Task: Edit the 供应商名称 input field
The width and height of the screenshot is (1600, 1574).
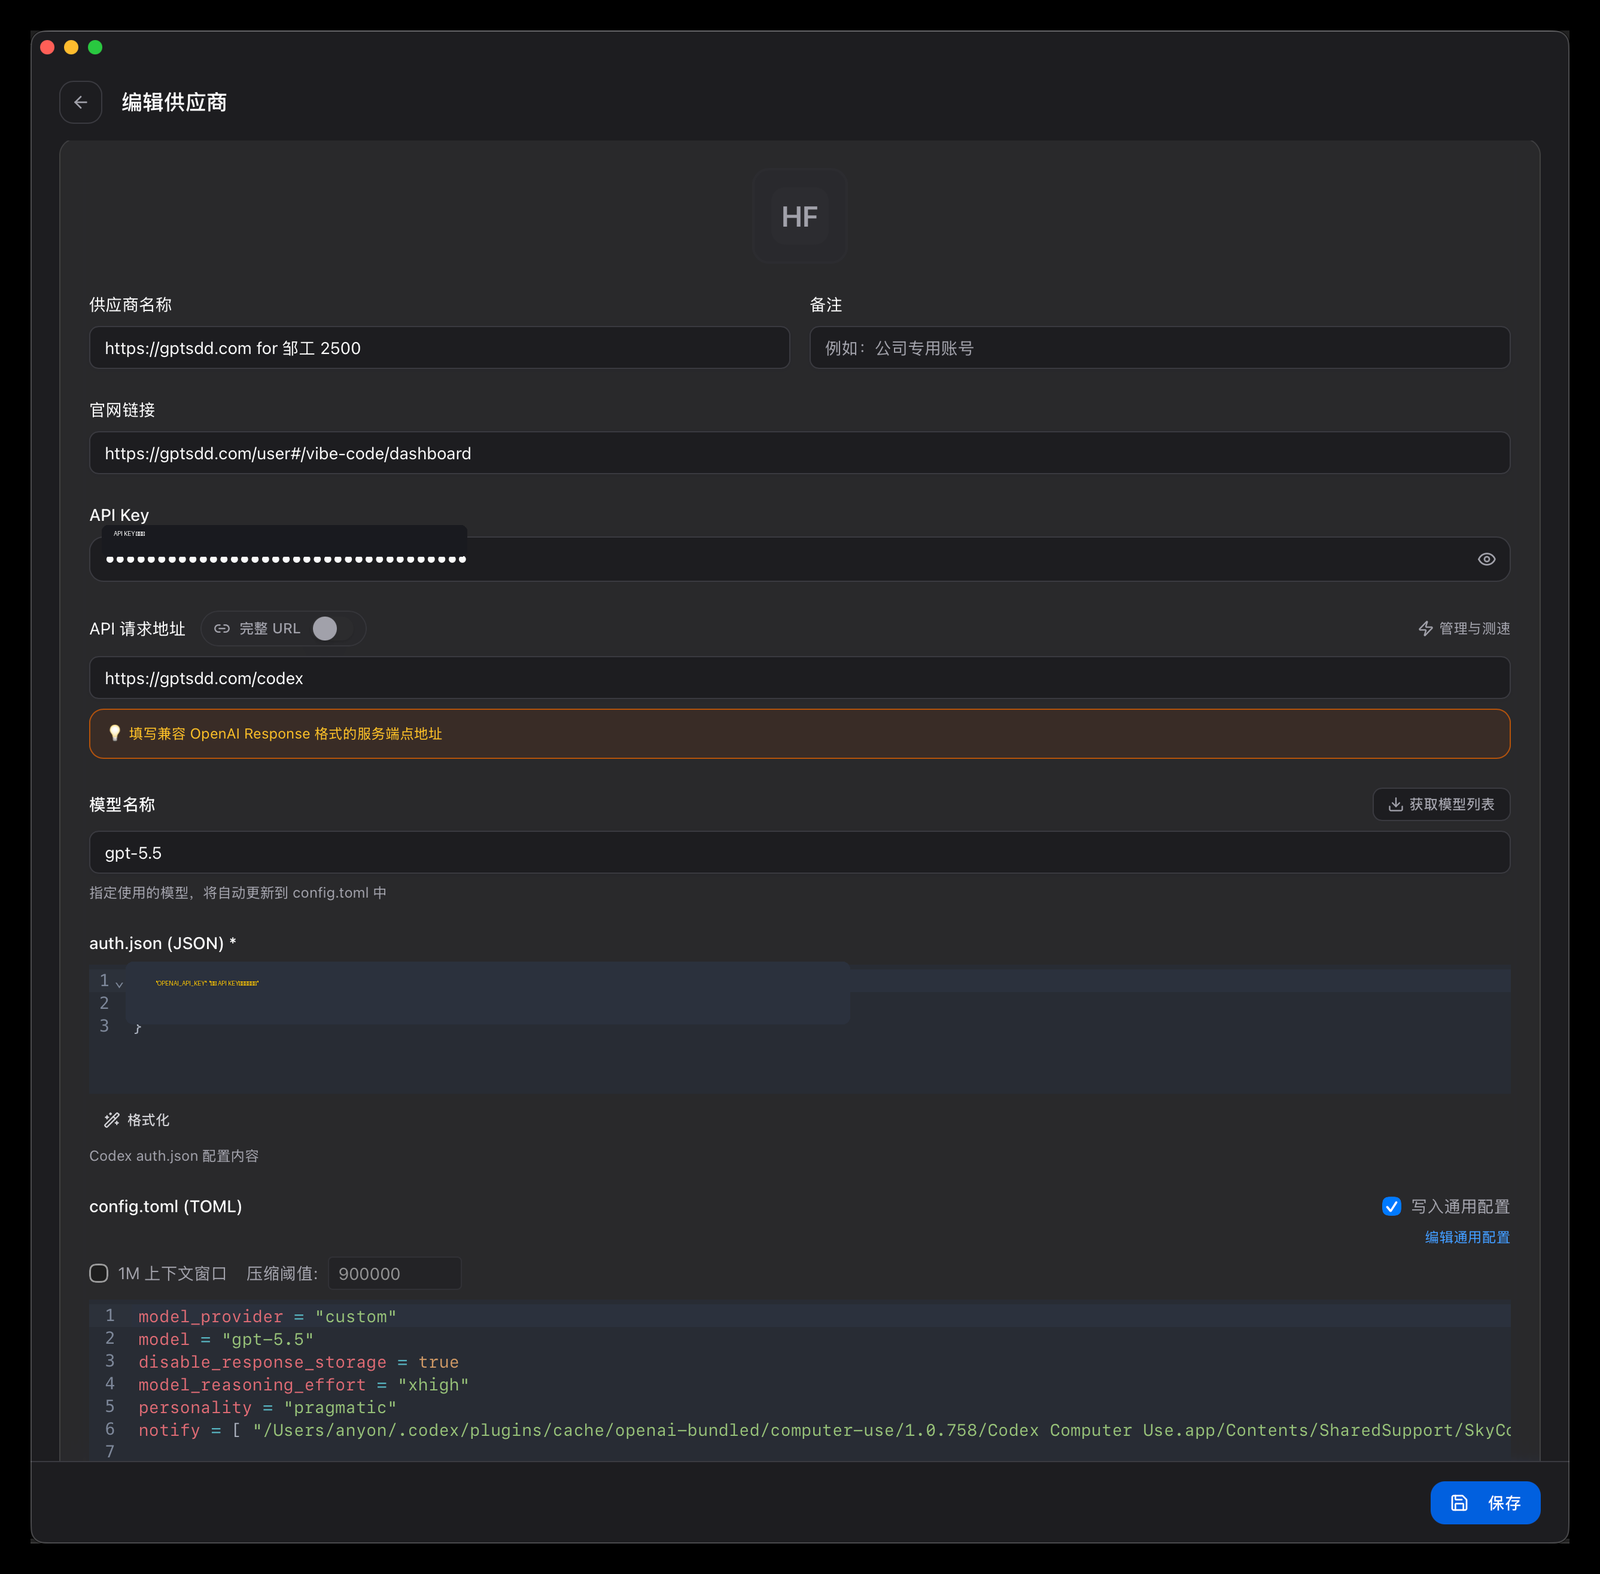Action: tap(440, 348)
